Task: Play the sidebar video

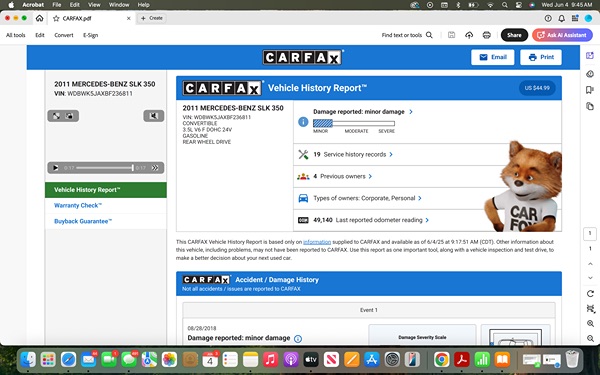Action: click(x=55, y=168)
